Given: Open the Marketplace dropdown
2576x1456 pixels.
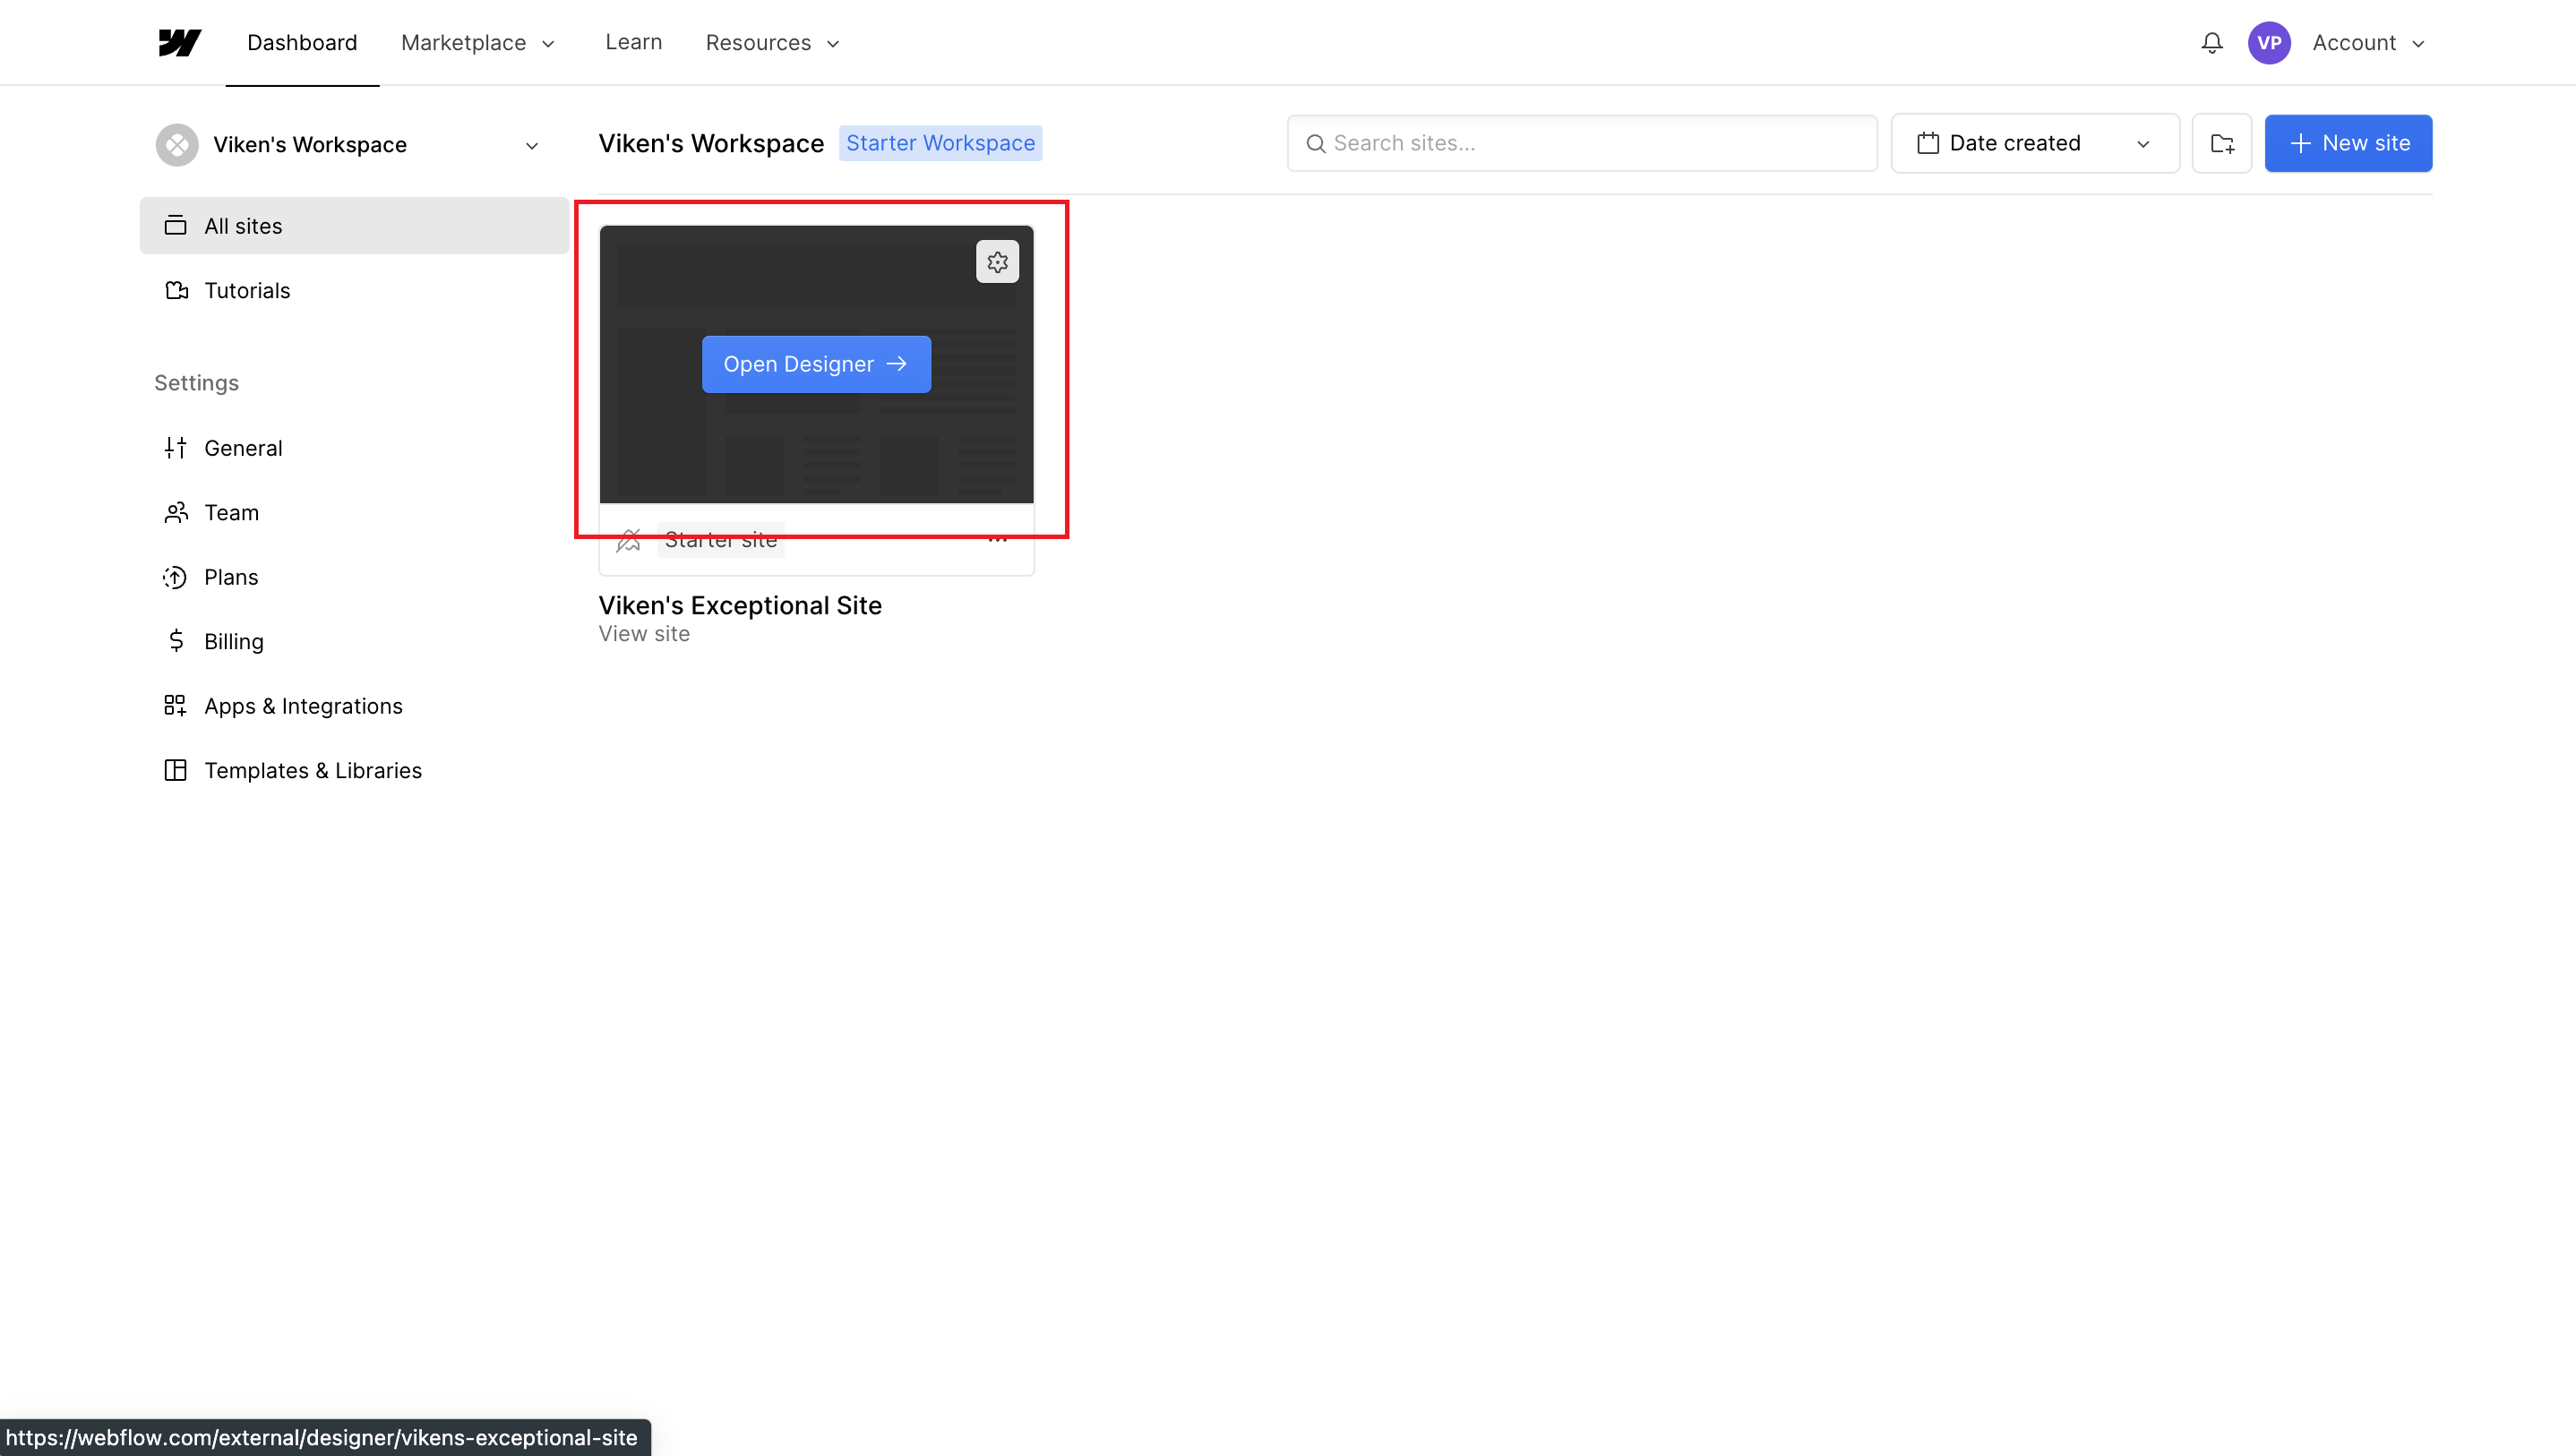Looking at the screenshot, I should (478, 43).
